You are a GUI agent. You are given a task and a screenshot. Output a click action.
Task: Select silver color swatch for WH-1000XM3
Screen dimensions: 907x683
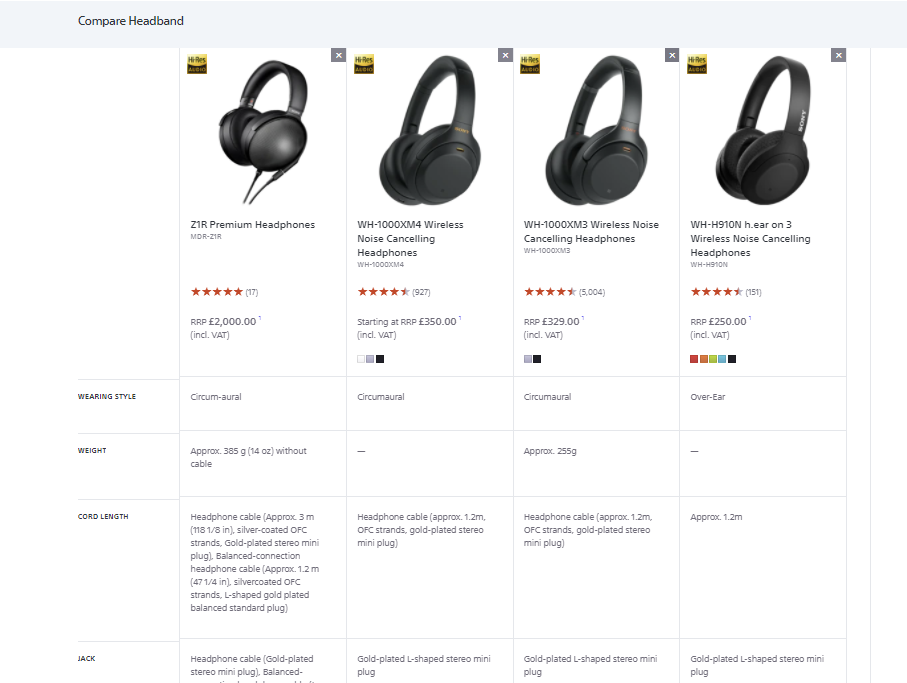click(528, 359)
